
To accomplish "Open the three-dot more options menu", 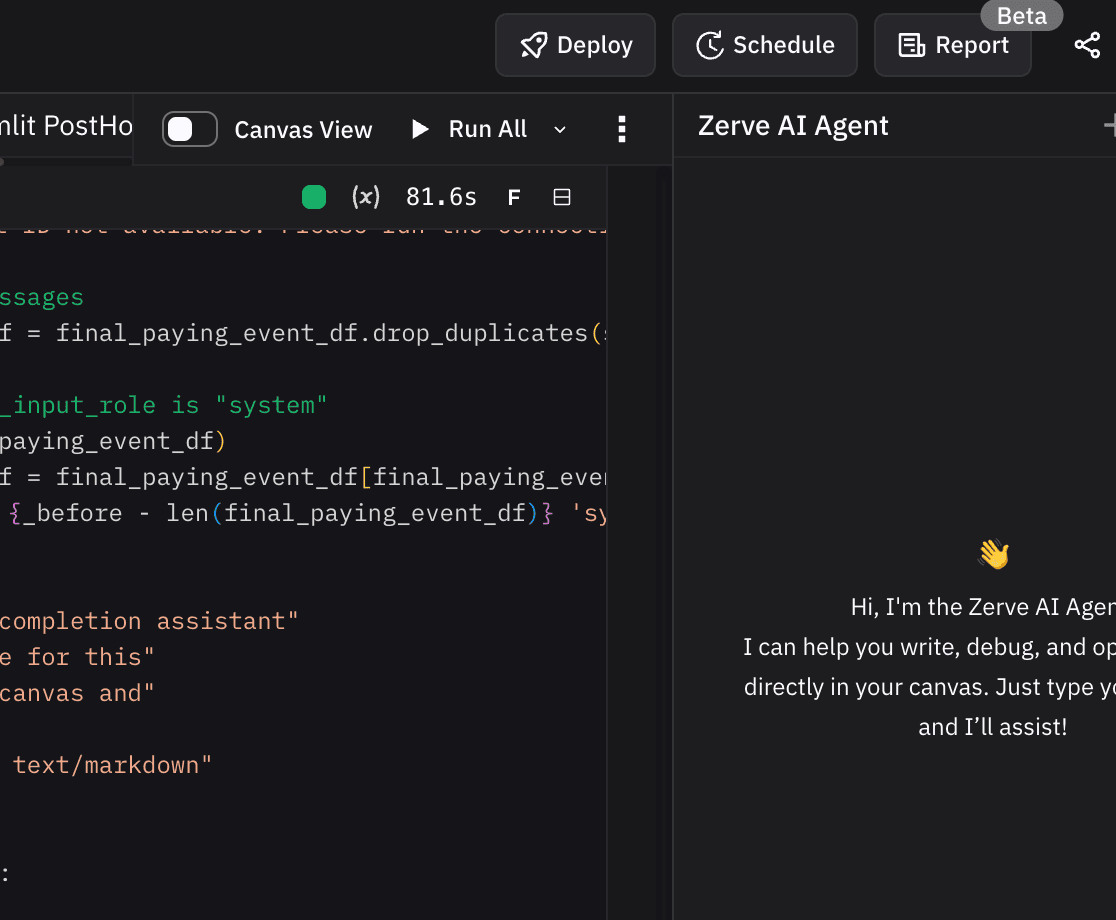I will pos(621,129).
